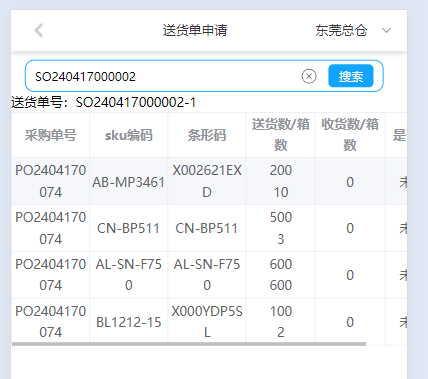Click the 600 / 600 delivery quantity cell
This screenshot has width=428, height=379.
tap(281, 275)
